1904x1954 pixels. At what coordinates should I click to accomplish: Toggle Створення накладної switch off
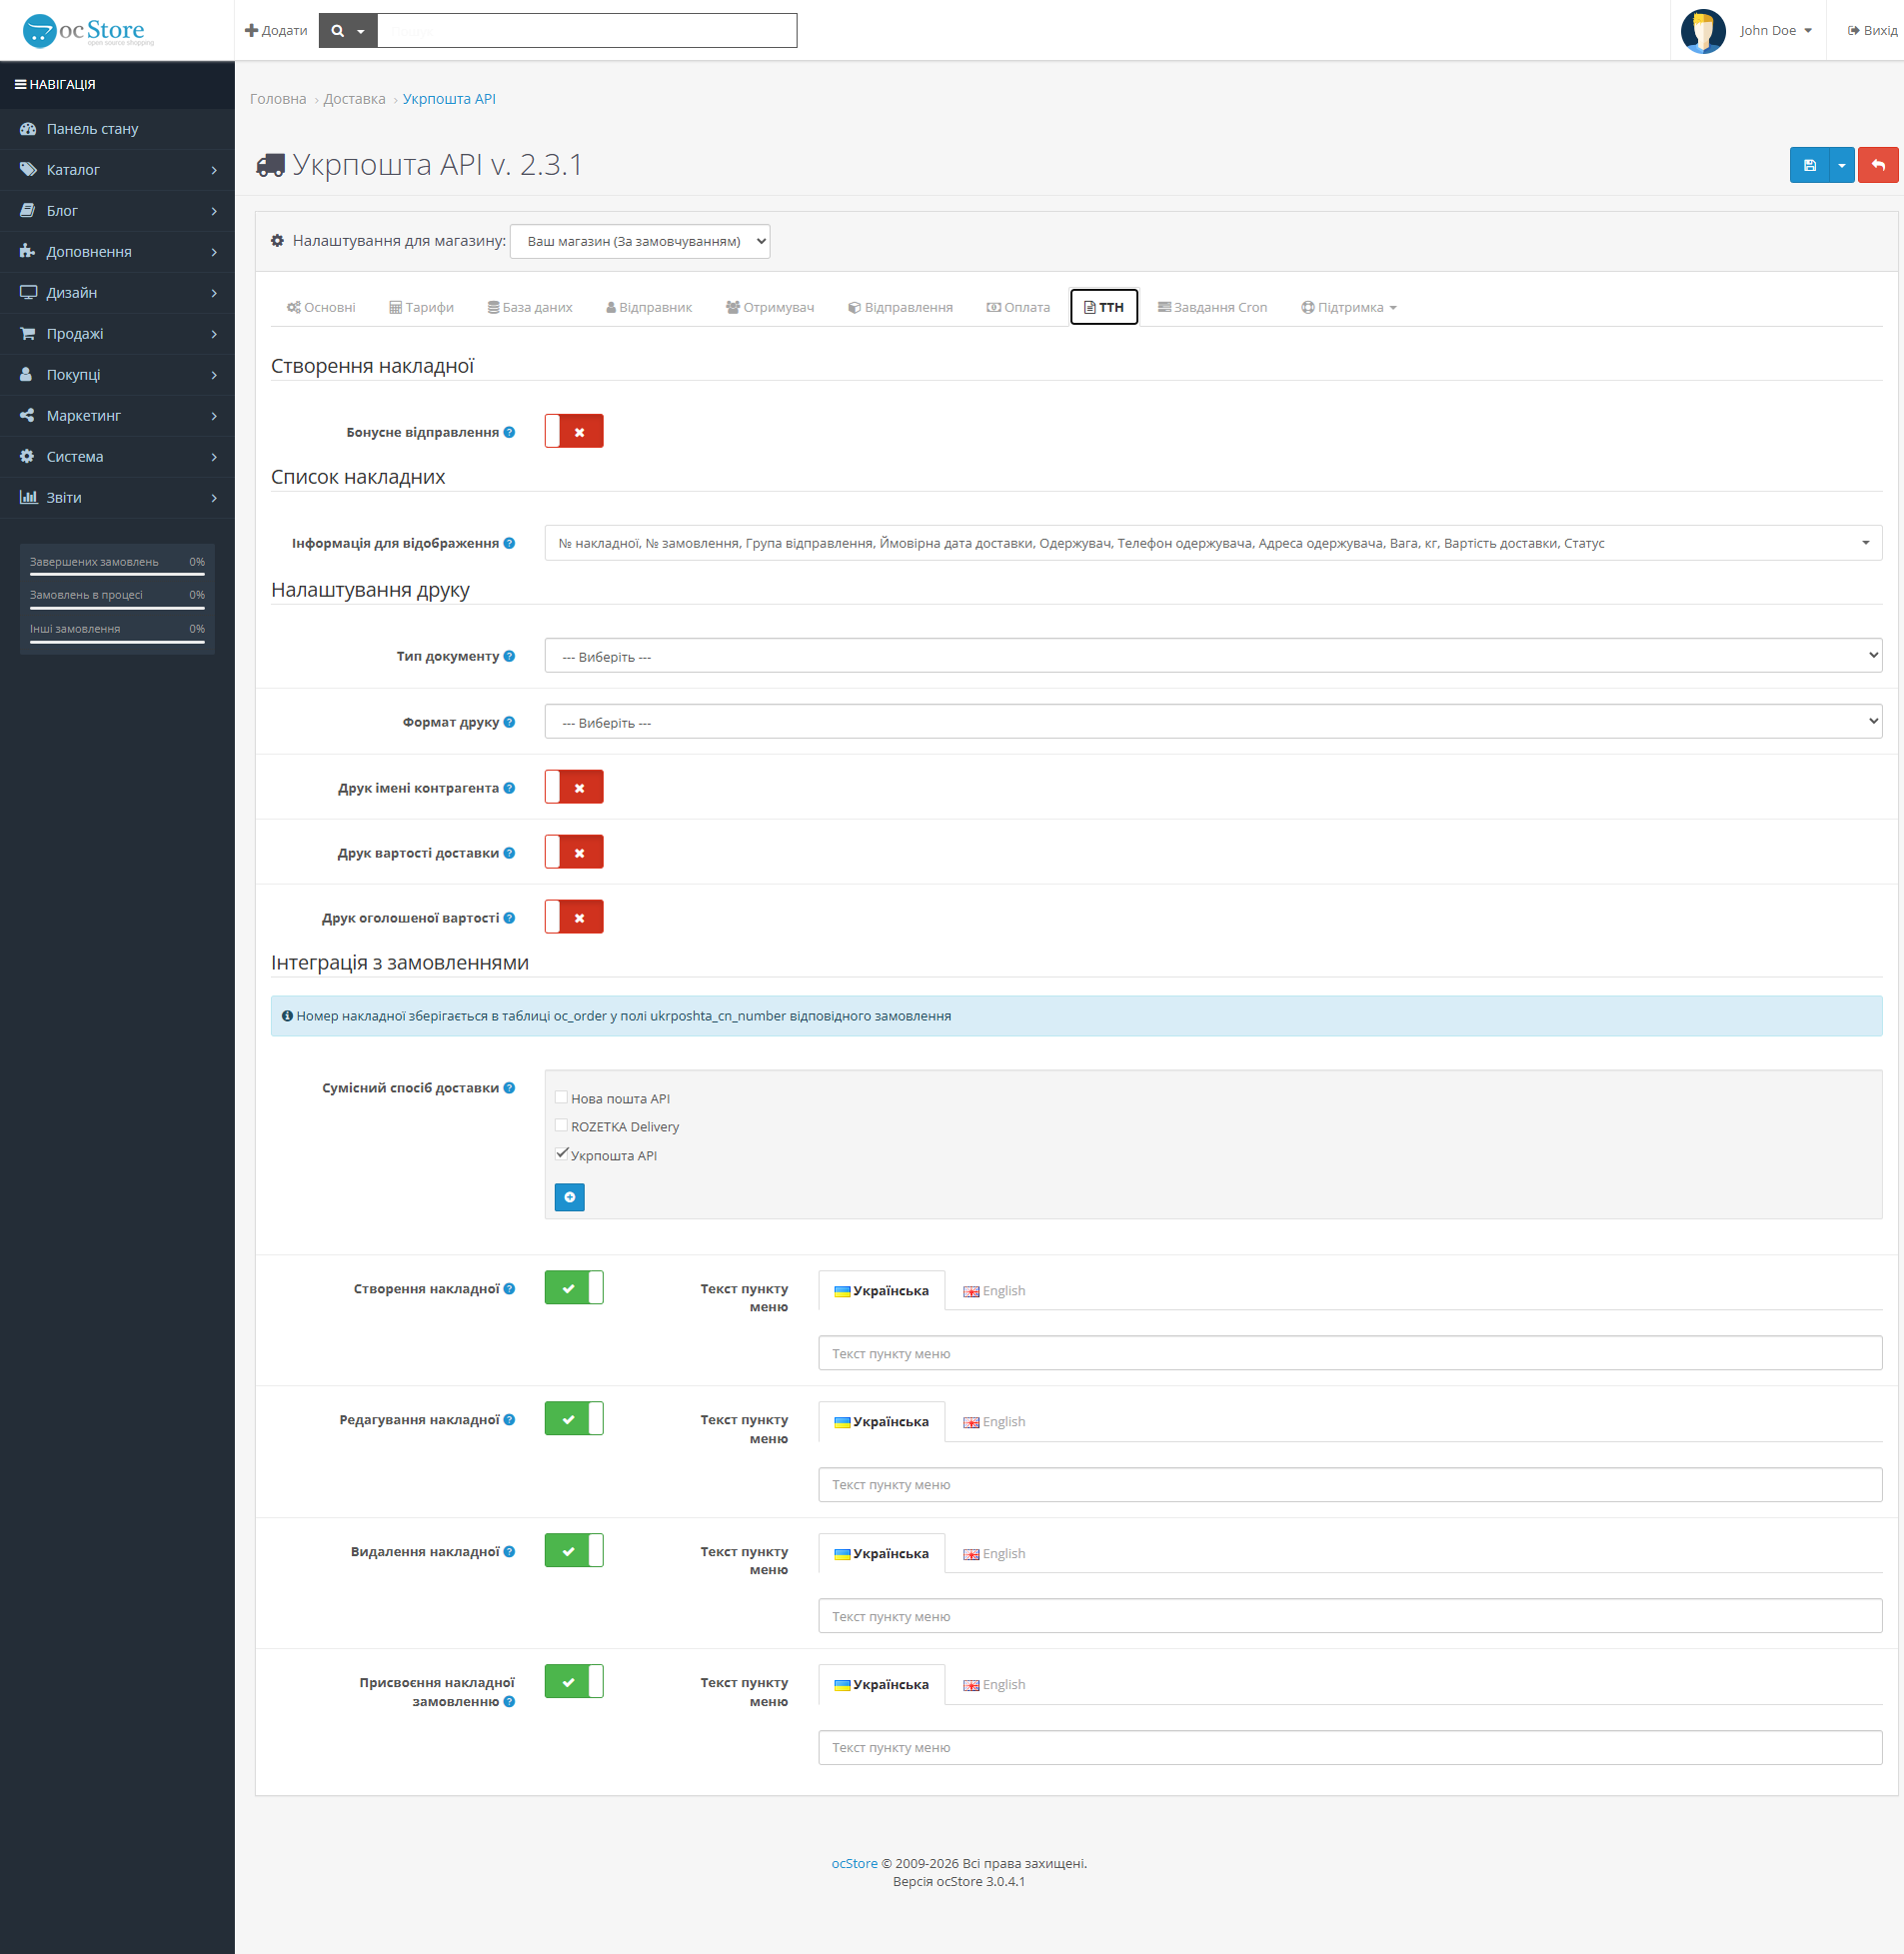click(x=574, y=1288)
